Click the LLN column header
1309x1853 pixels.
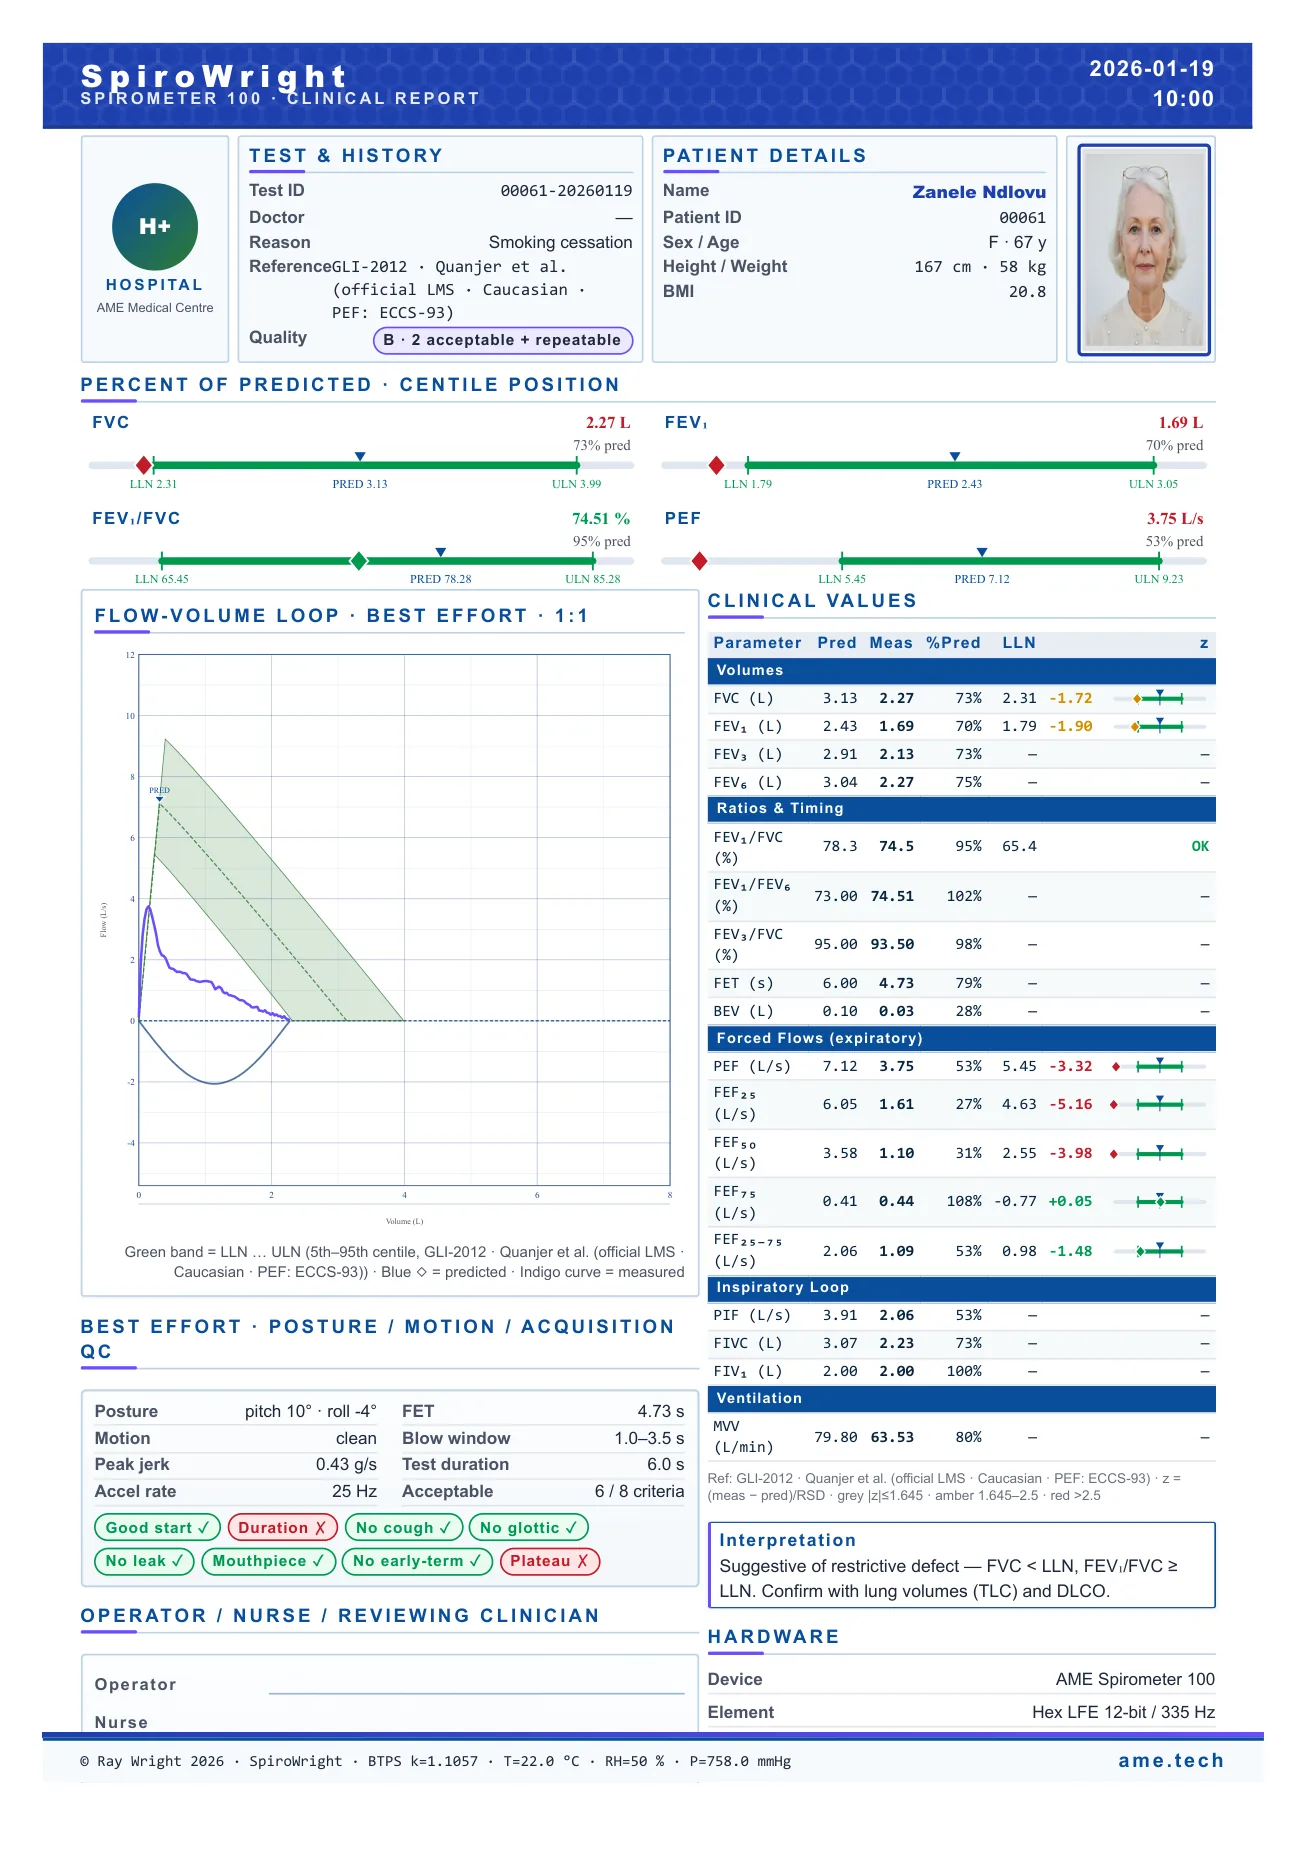click(x=1019, y=644)
